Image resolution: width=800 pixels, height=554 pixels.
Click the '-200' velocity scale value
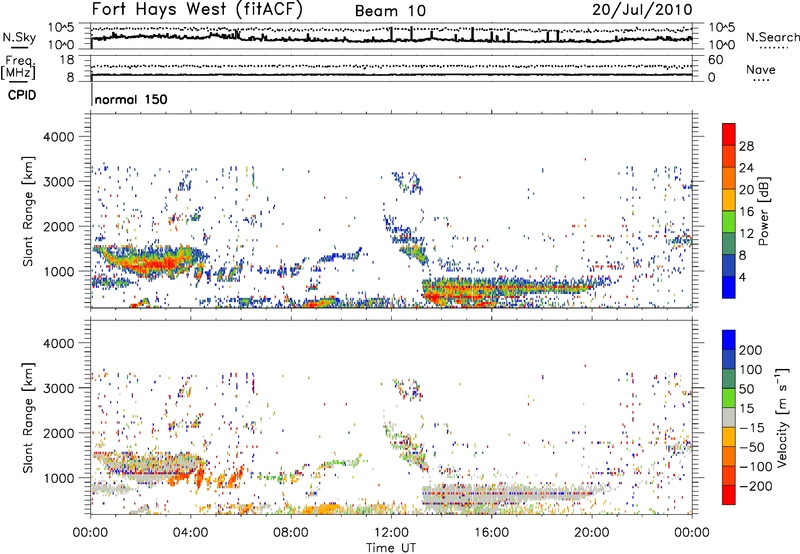pos(756,486)
